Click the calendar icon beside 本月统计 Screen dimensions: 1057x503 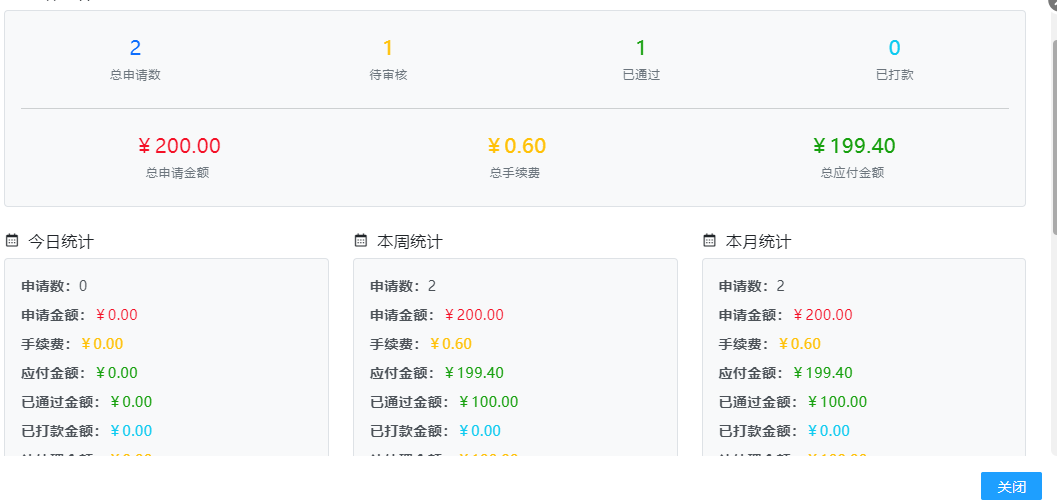[x=710, y=241]
